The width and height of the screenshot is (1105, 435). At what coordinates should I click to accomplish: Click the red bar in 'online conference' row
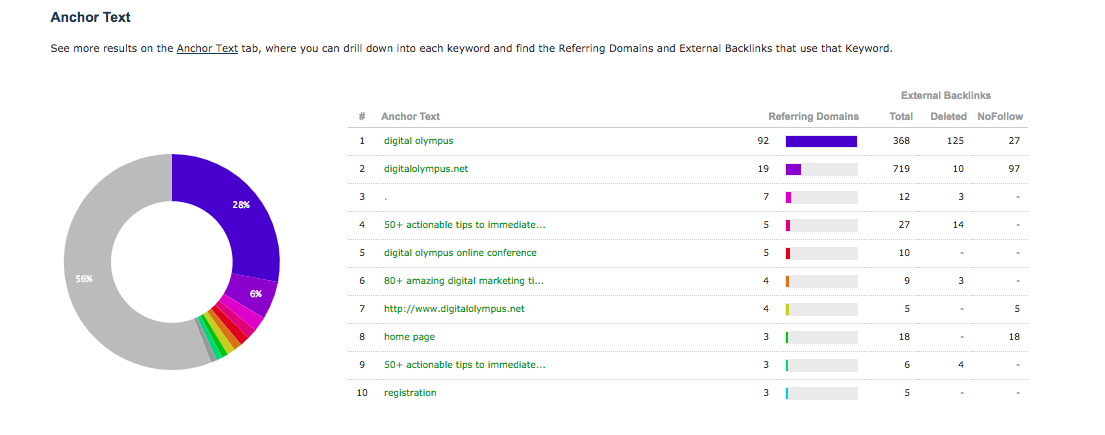click(788, 253)
